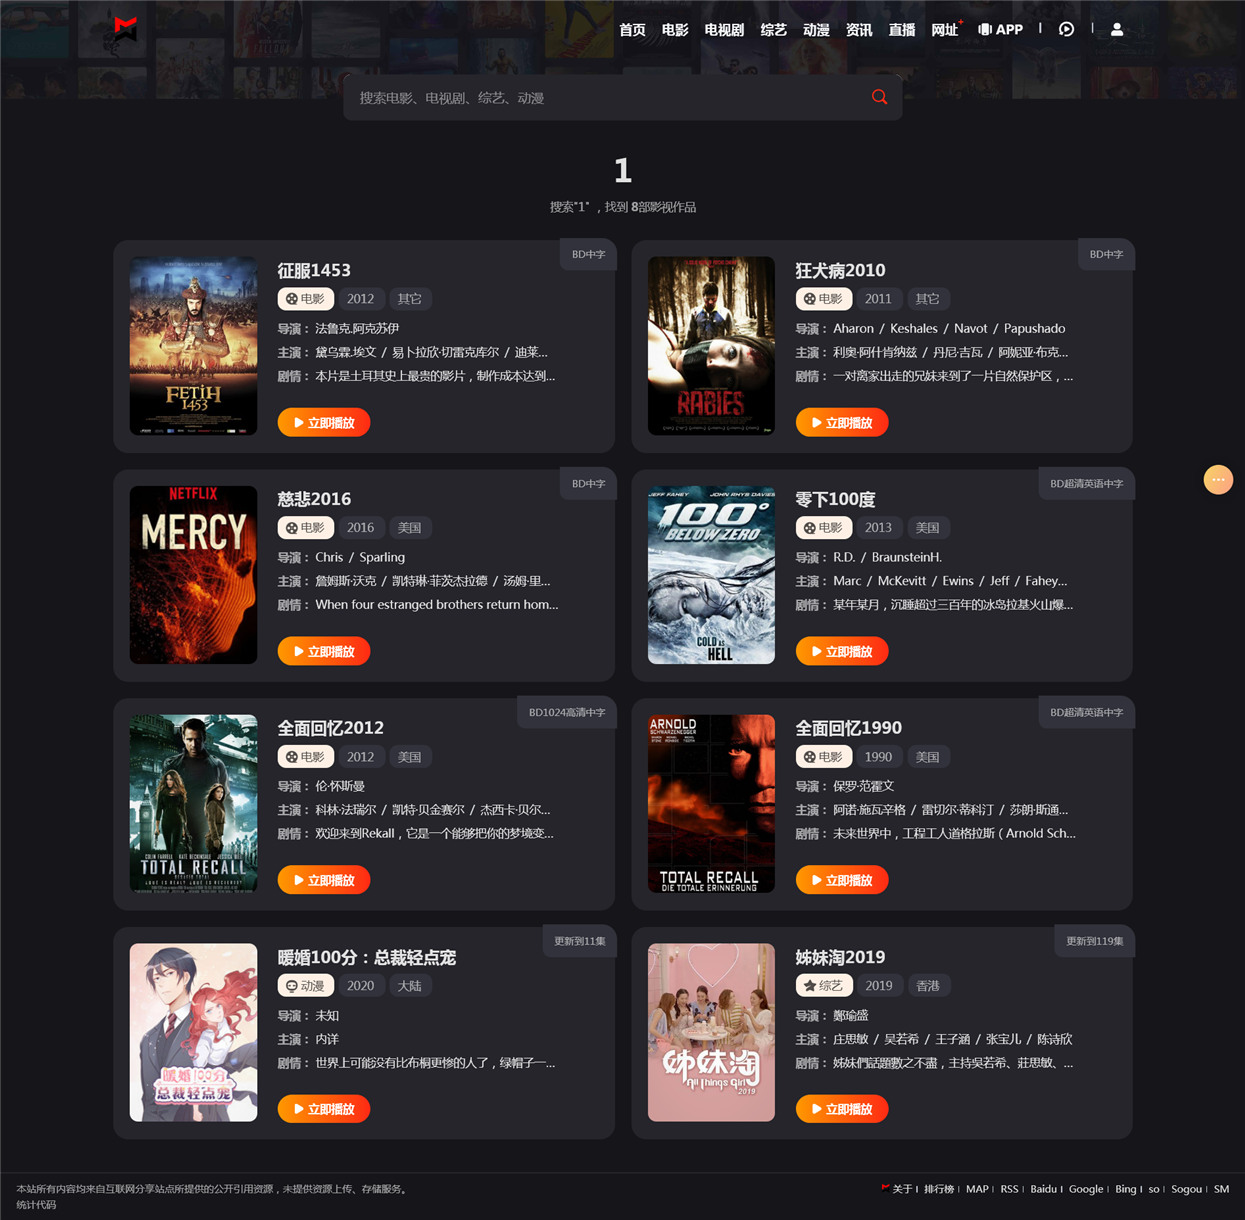1245x1220 pixels.
Task: Click the 大陆 region tag
Action: pyautogui.click(x=410, y=986)
